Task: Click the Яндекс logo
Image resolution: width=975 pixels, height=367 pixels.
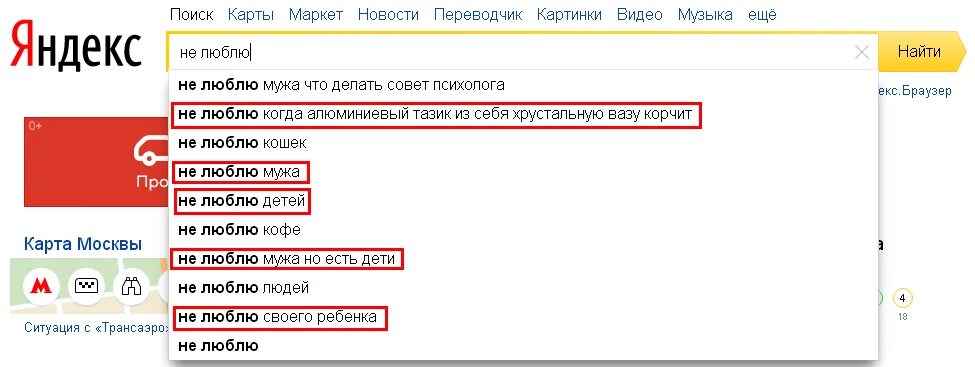Action: [76, 44]
